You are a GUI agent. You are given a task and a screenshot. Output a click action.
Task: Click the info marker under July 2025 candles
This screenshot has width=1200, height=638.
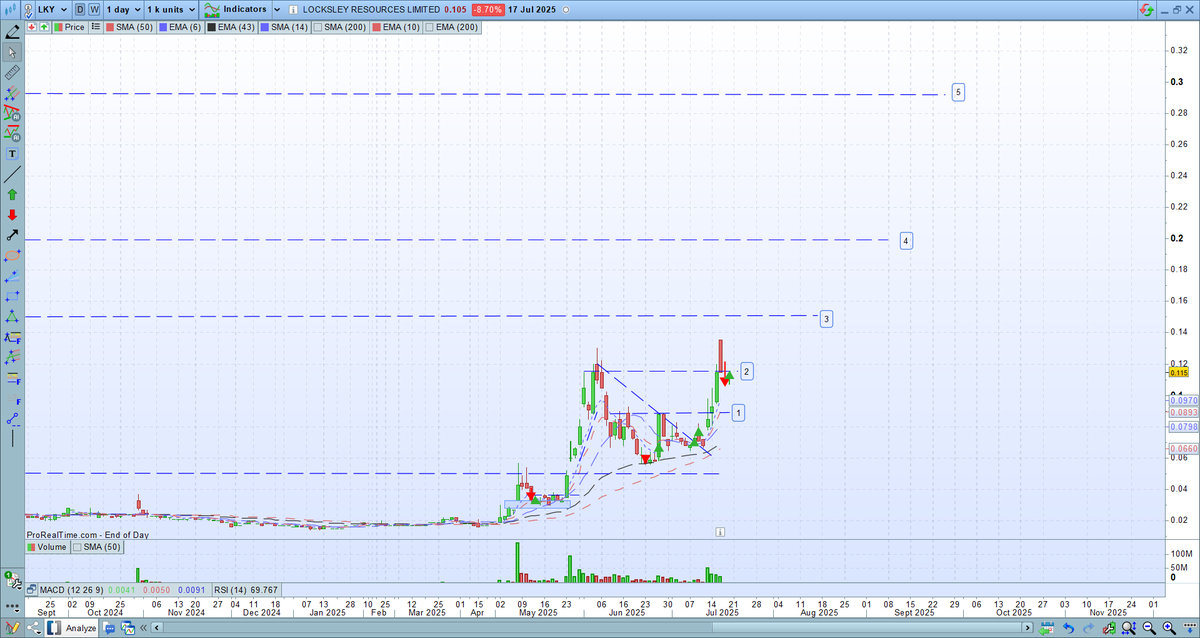point(719,533)
